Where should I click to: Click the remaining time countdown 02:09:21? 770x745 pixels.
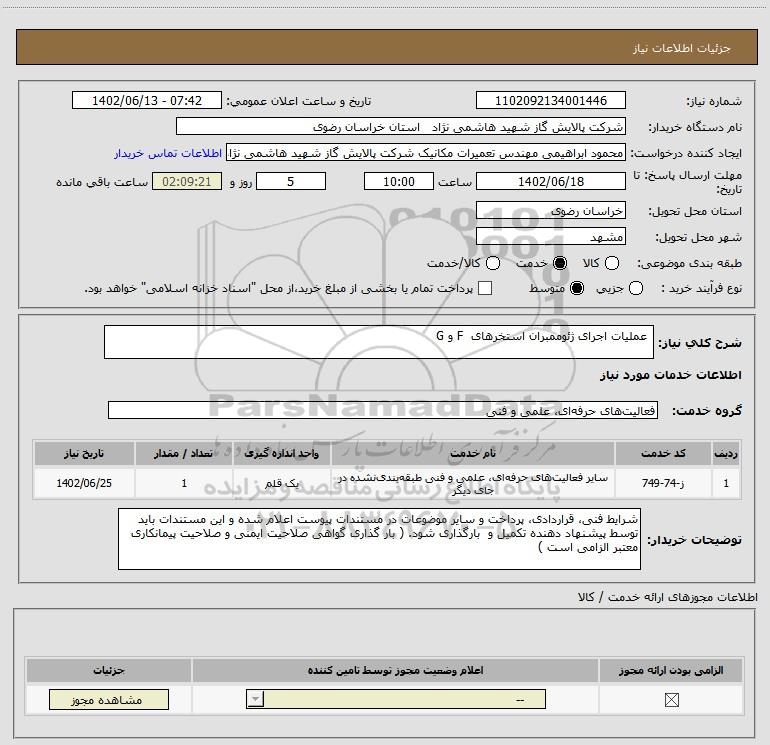(x=187, y=181)
